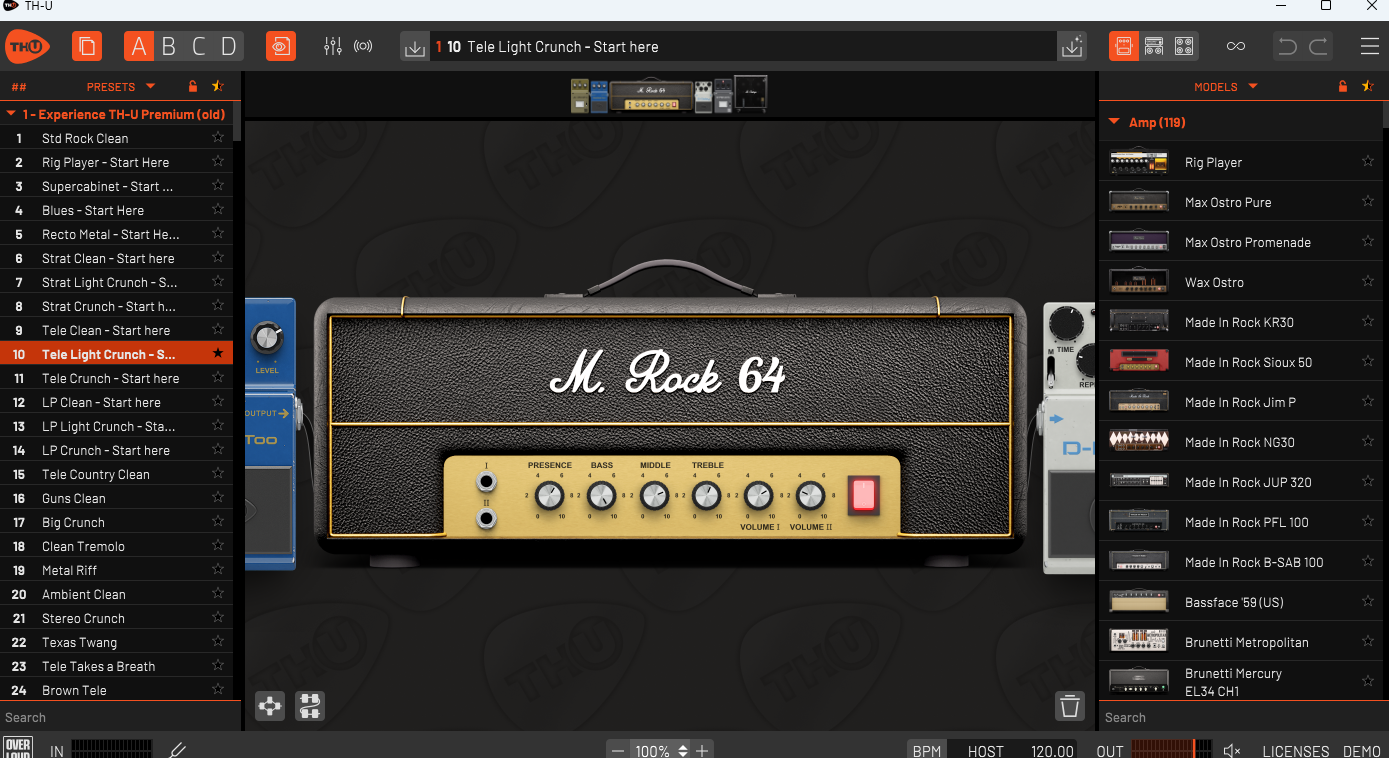Click the zoom percentage up/down stepper arrows
Image resolution: width=1389 pixels, height=758 pixels.
(x=683, y=750)
